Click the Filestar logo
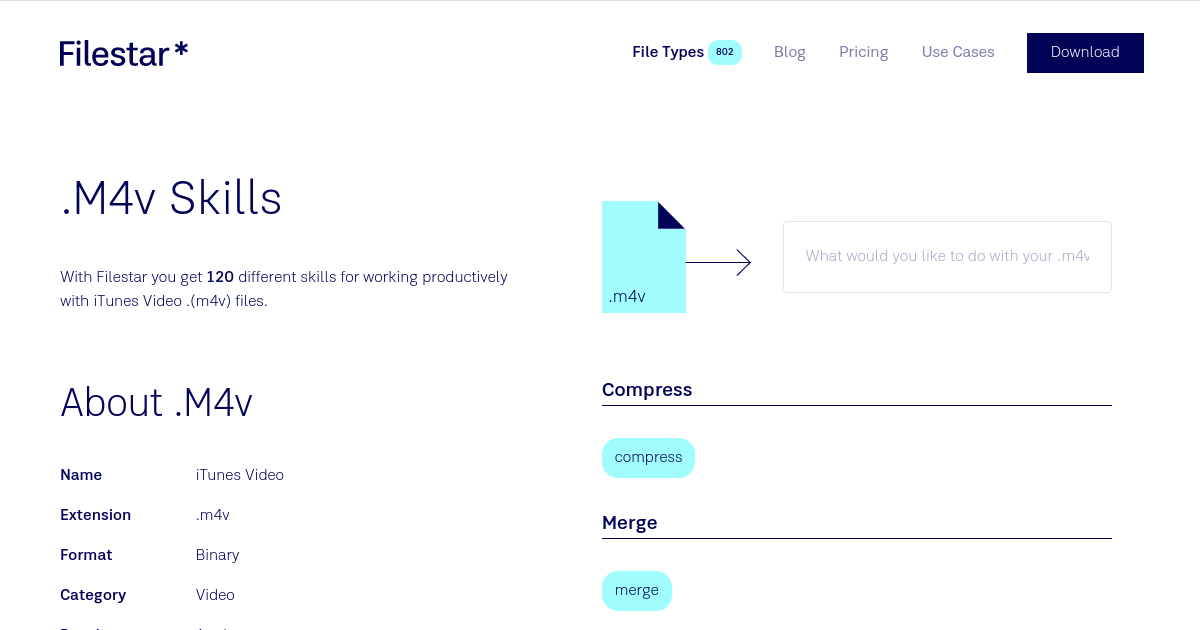Image resolution: width=1200 pixels, height=630 pixels. click(124, 53)
